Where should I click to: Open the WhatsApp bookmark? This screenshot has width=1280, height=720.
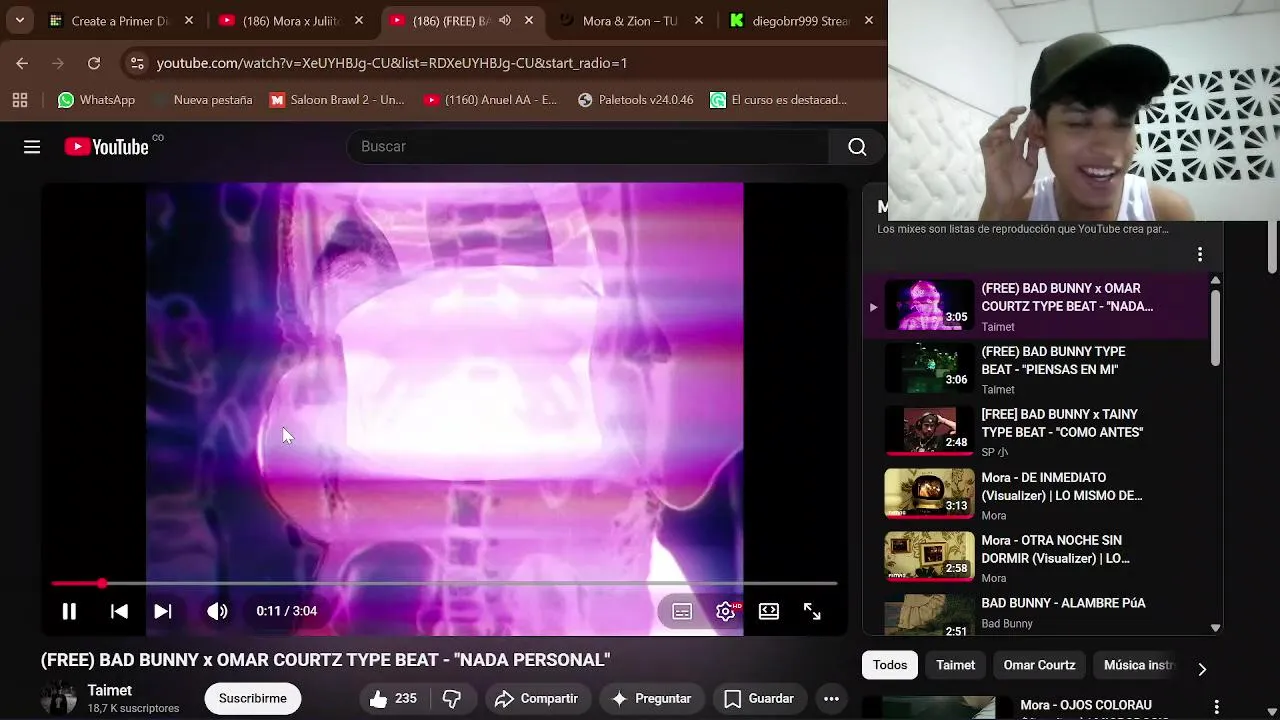pyautogui.click(x=97, y=100)
